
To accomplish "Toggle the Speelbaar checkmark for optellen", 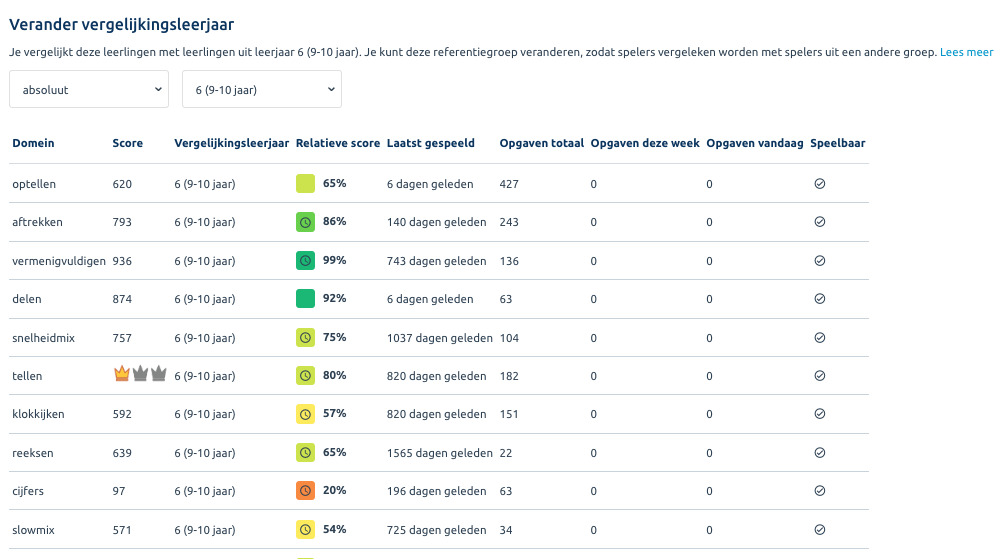I will [x=820, y=184].
